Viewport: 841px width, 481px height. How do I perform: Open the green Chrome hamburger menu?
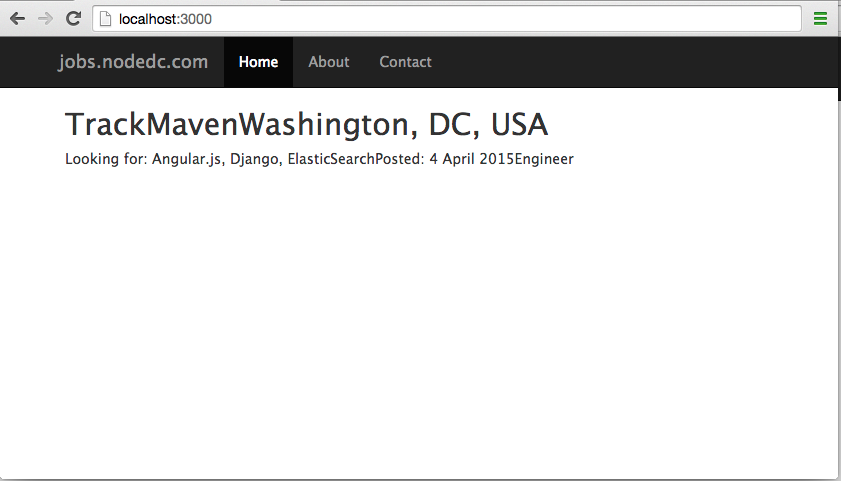(x=820, y=19)
